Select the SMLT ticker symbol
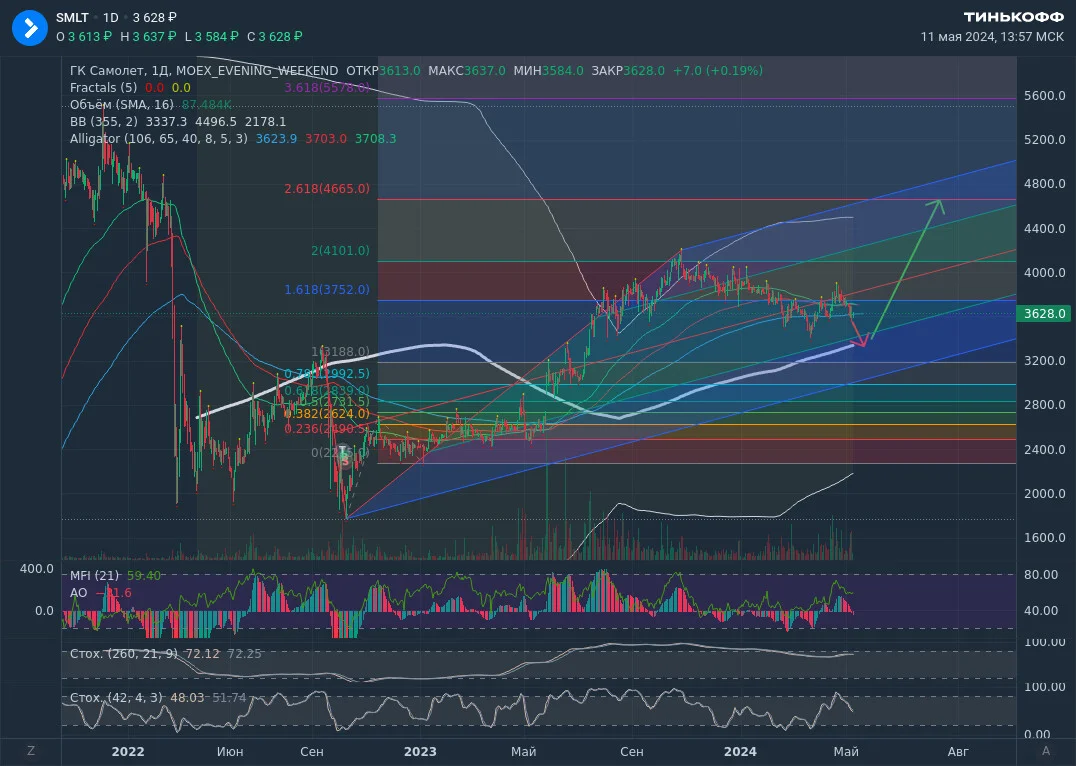The width and height of the screenshot is (1076, 766). click(72, 18)
